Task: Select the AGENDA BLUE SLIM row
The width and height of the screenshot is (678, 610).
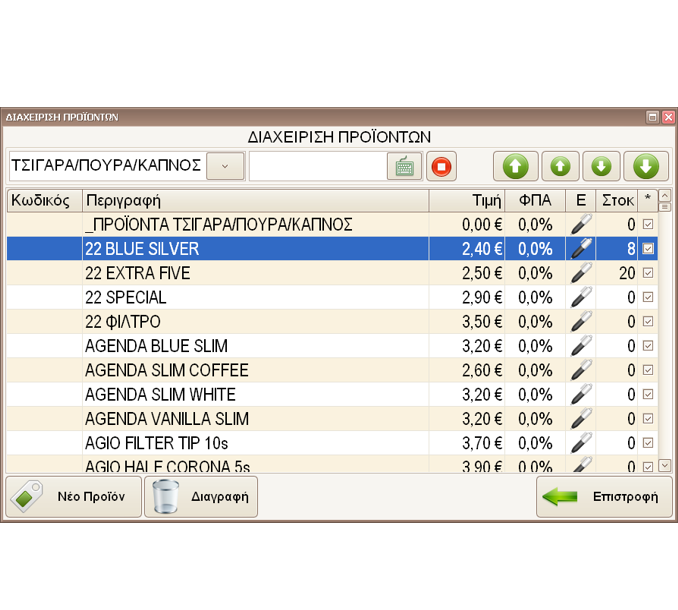Action: click(332, 345)
